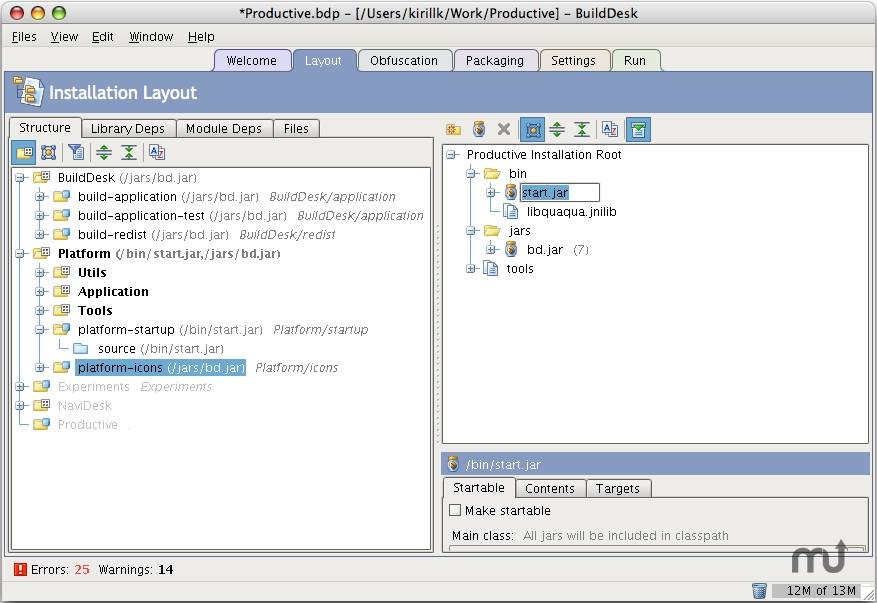Click the module icon next to BuildDesk
This screenshot has width=877, height=603.
41,177
